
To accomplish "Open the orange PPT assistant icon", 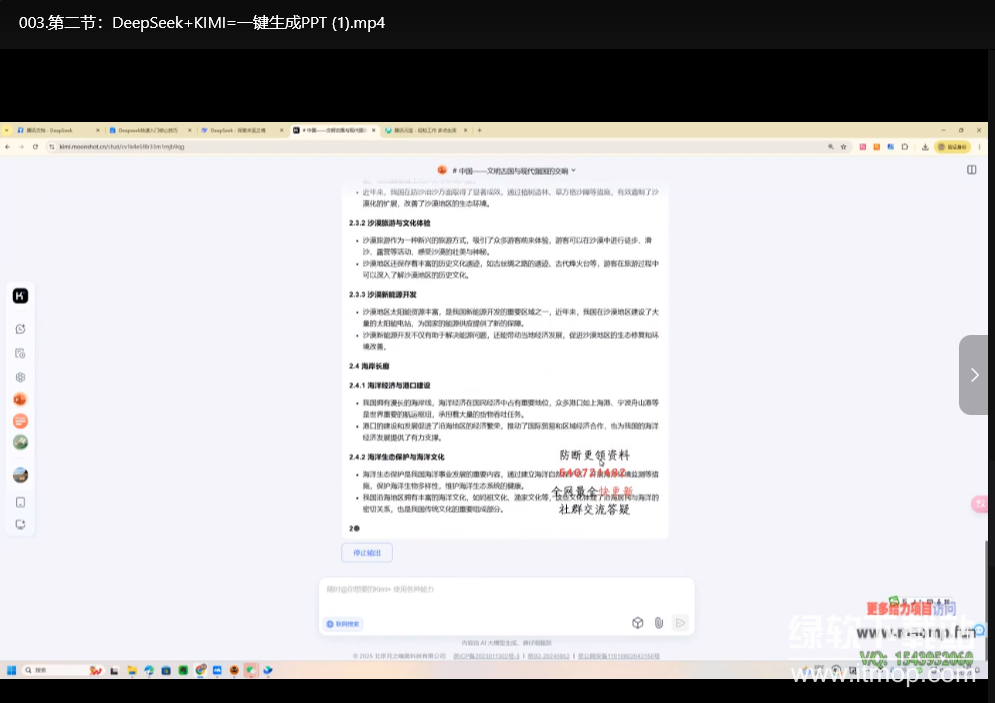I will point(20,399).
